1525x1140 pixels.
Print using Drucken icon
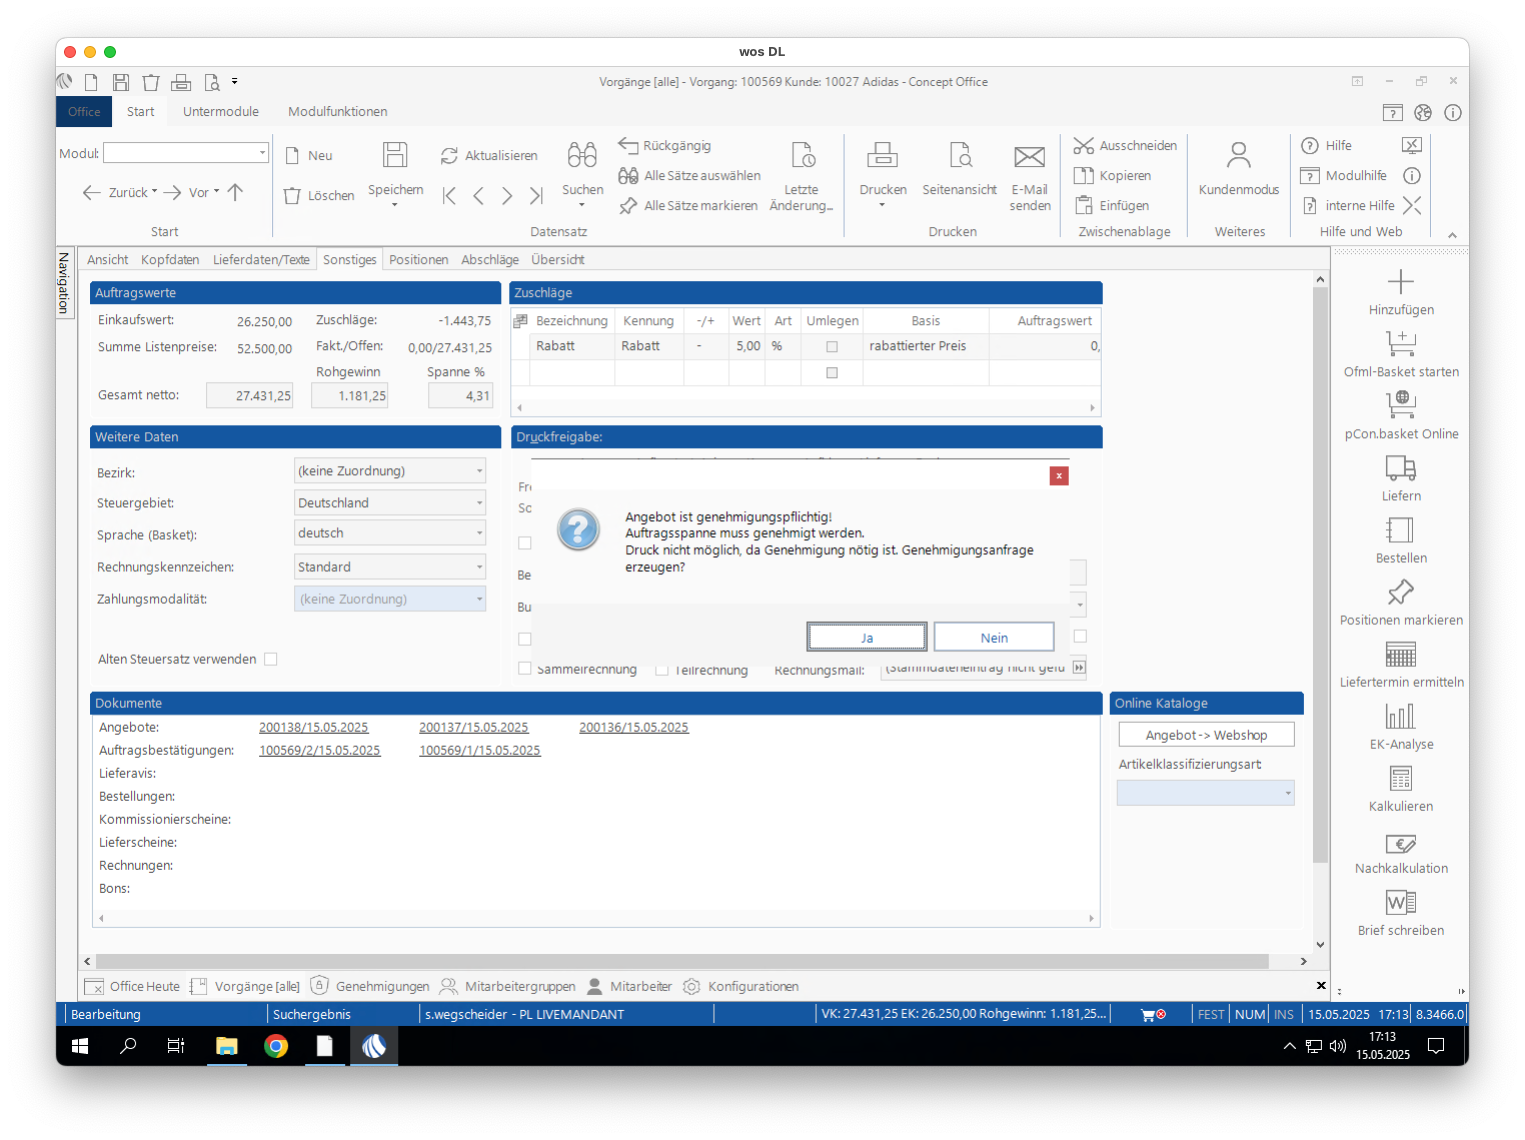coord(882,154)
